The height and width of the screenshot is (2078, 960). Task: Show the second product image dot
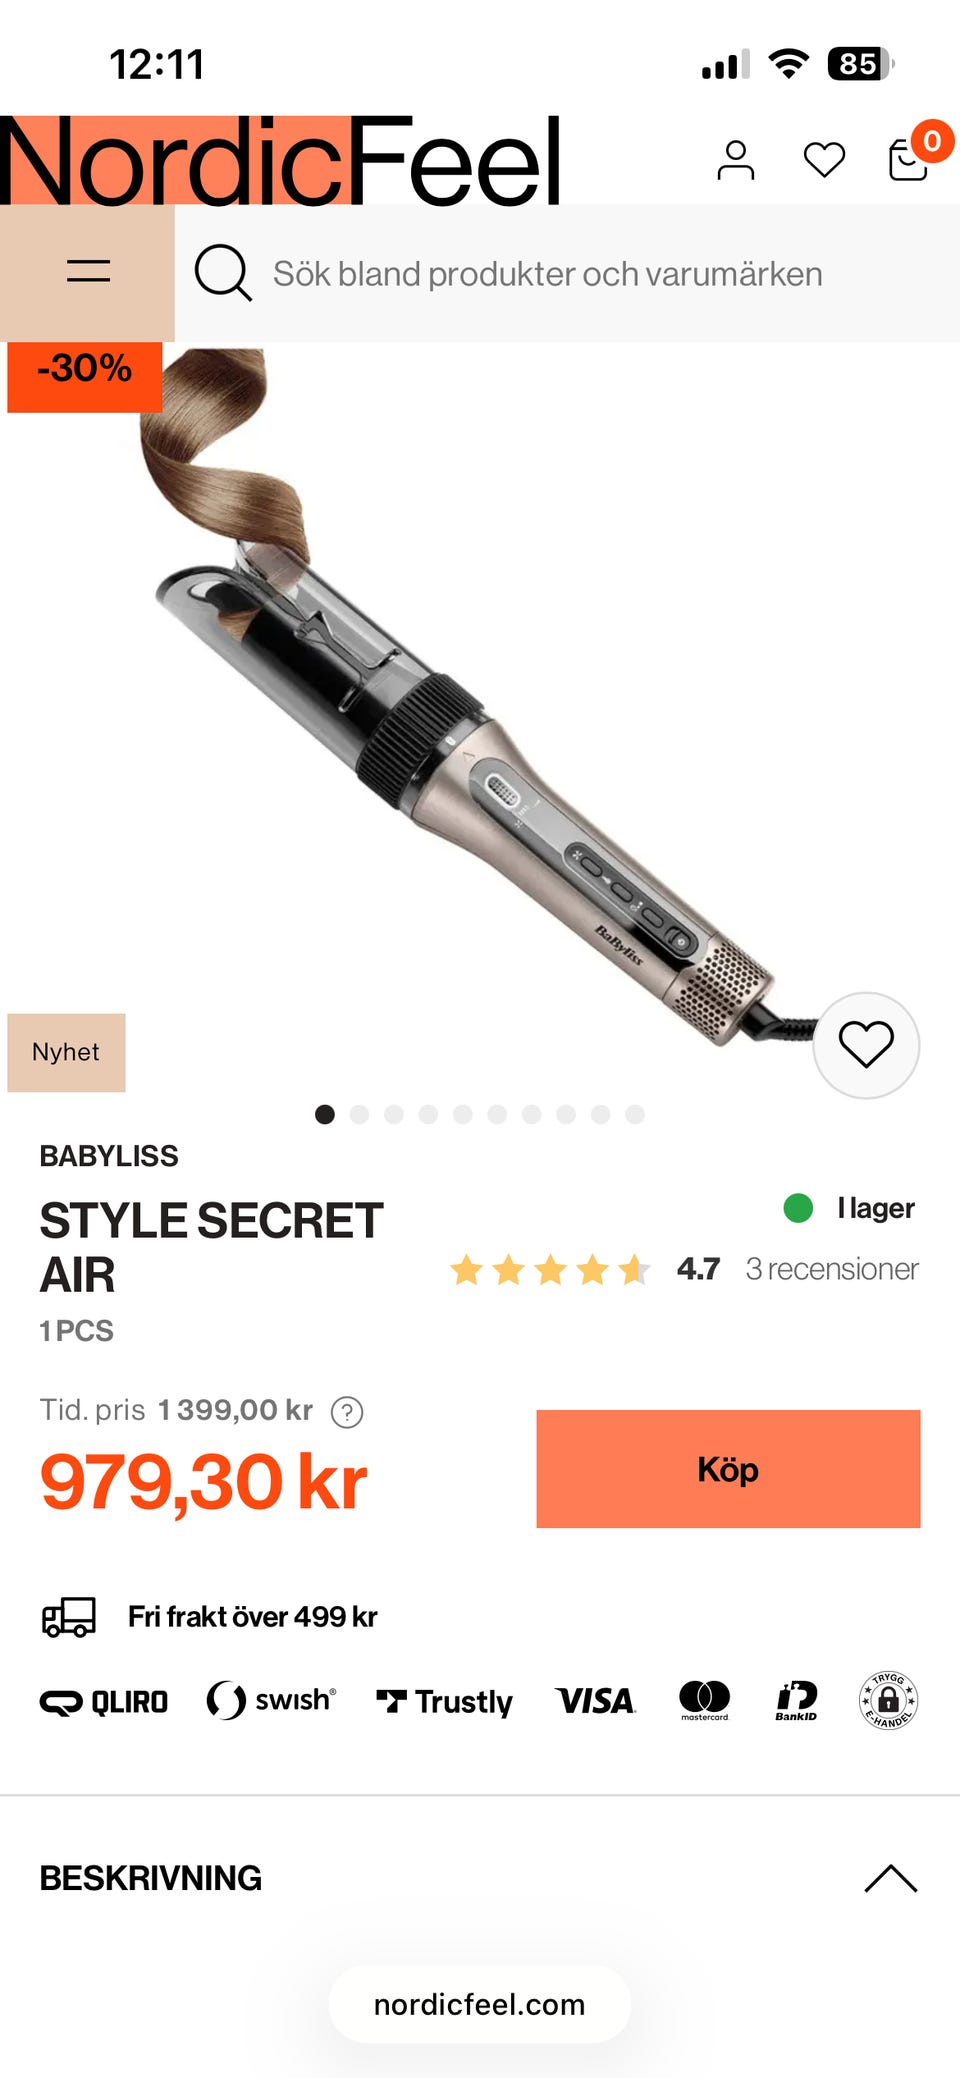[x=359, y=1114]
